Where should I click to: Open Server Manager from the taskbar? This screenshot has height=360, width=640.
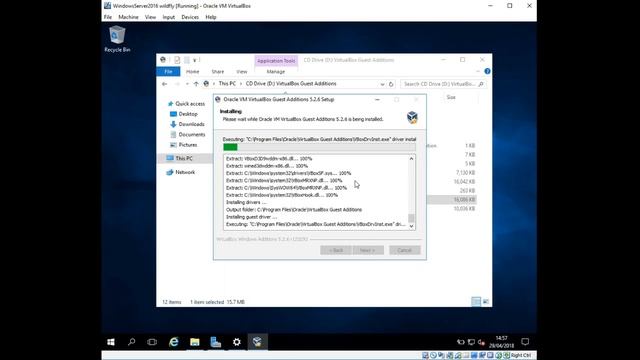click(x=216, y=342)
